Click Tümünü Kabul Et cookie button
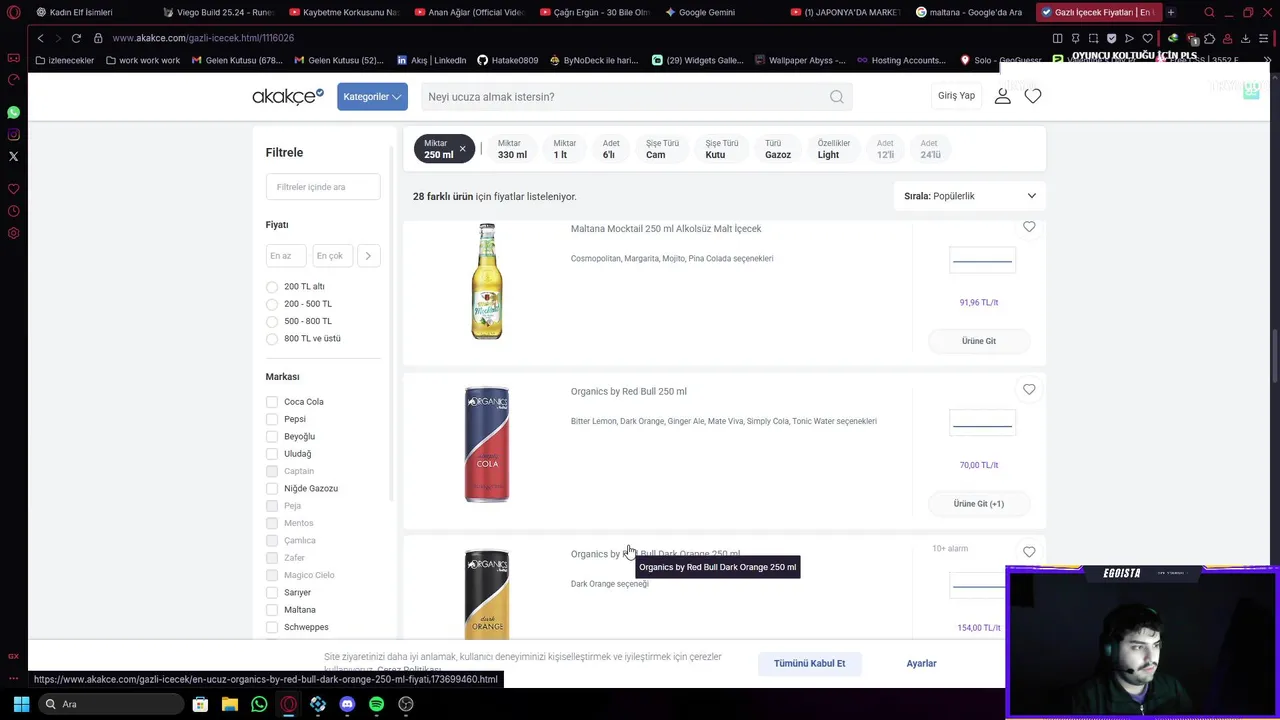 point(809,663)
